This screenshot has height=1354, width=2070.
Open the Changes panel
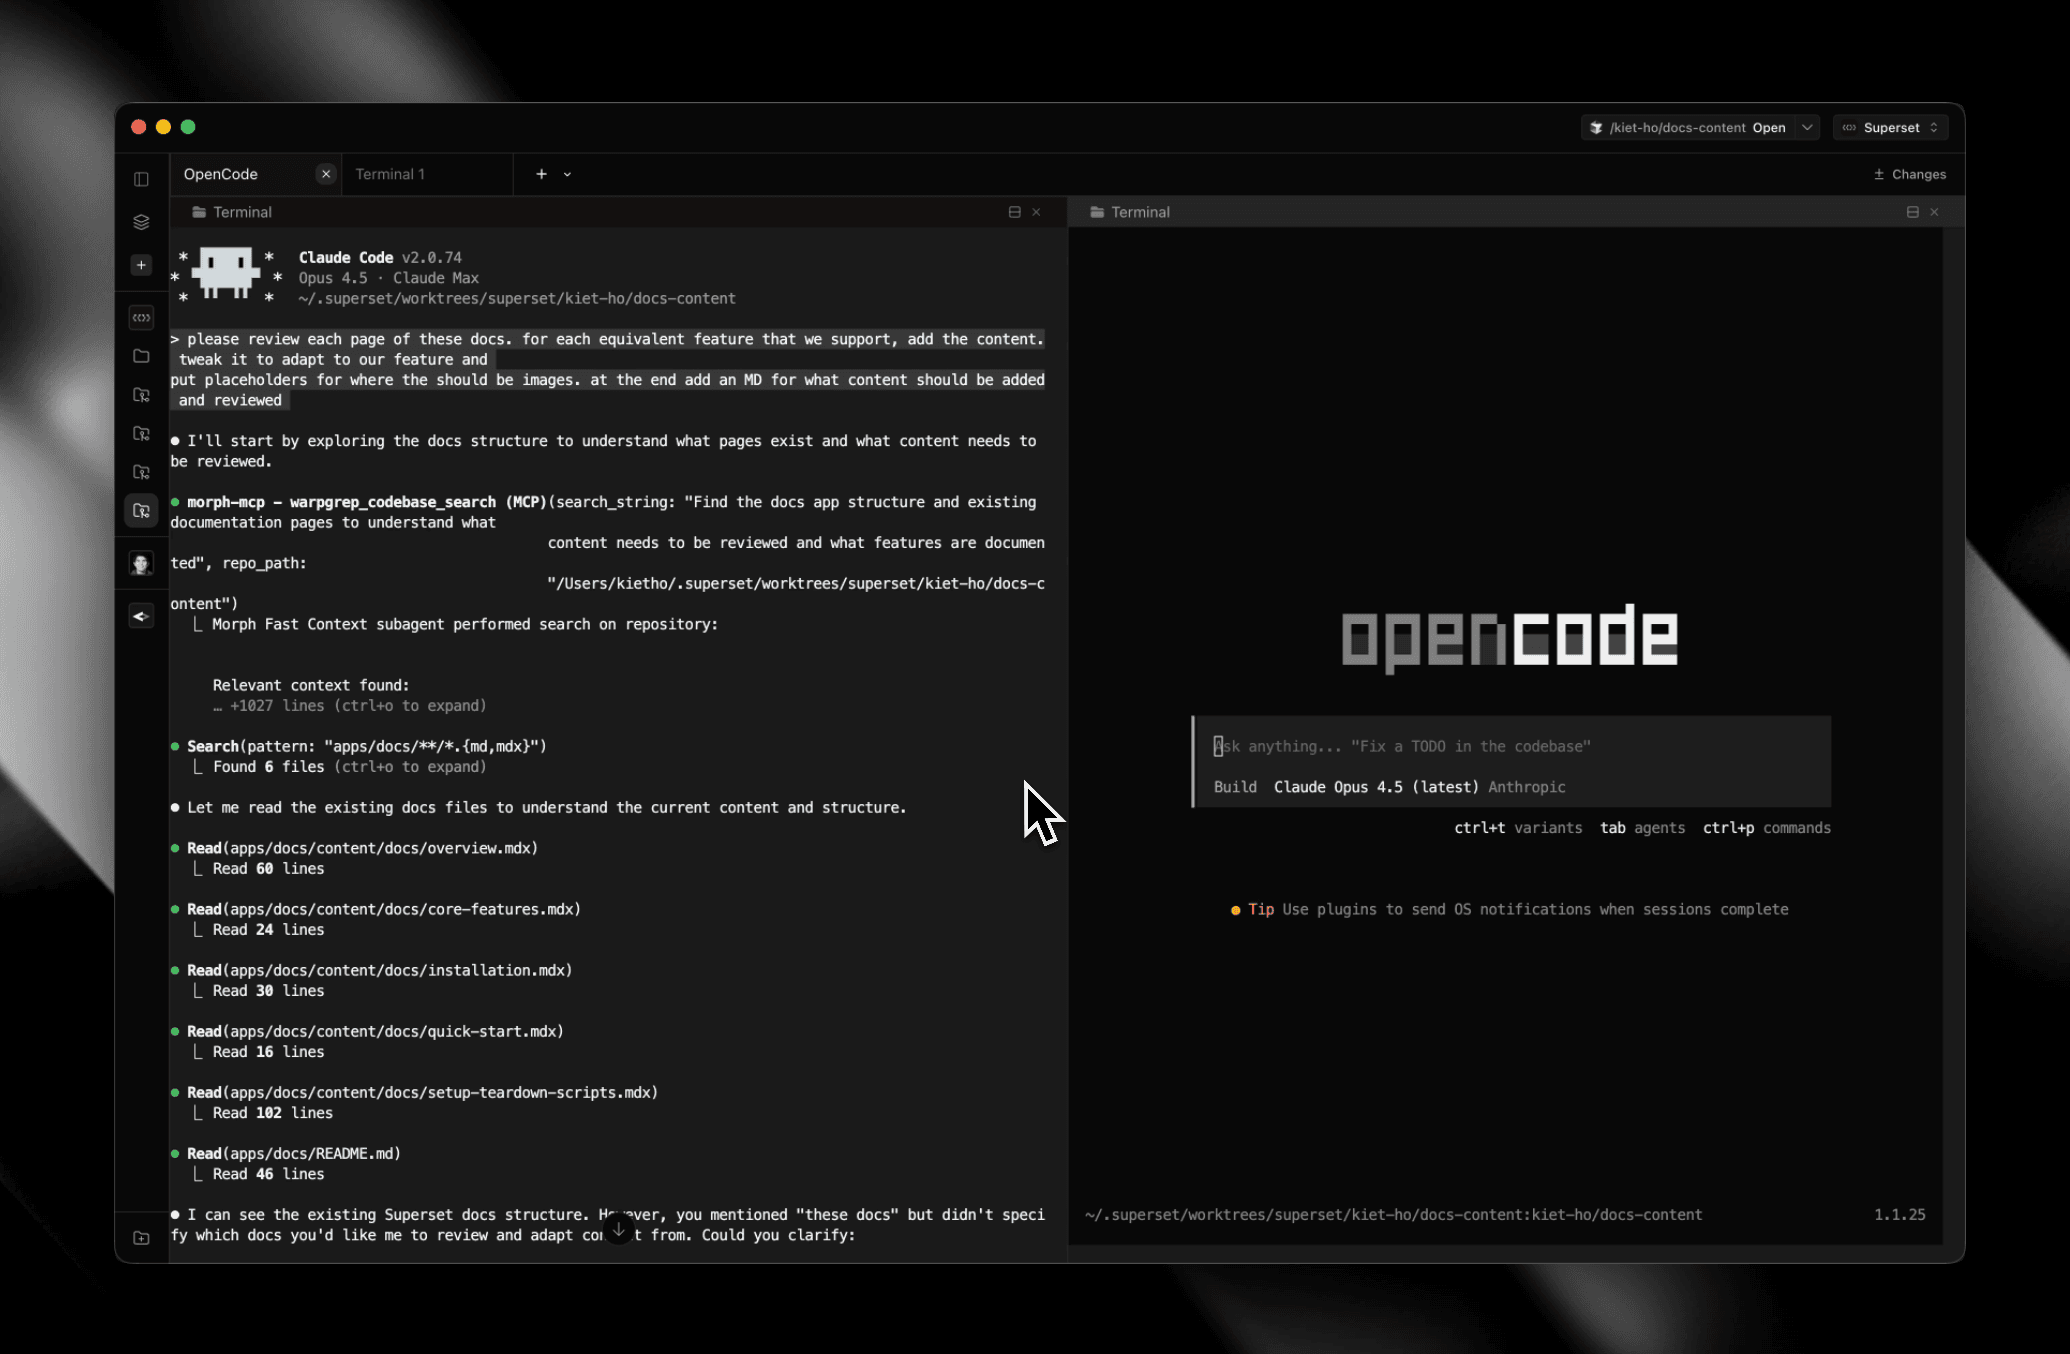pyautogui.click(x=1910, y=174)
